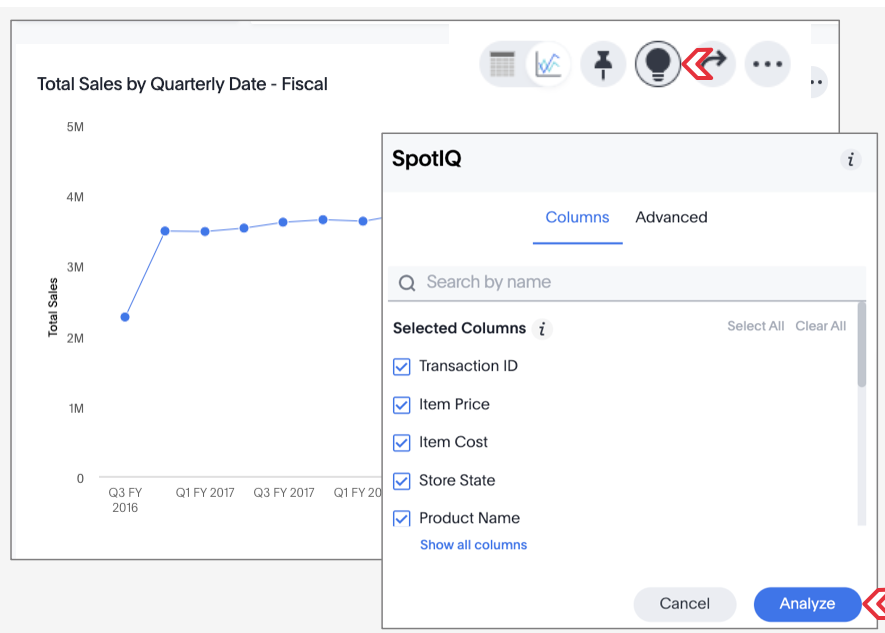Uncheck Transaction ID column
The width and height of the screenshot is (885, 633).
pyautogui.click(x=402, y=367)
